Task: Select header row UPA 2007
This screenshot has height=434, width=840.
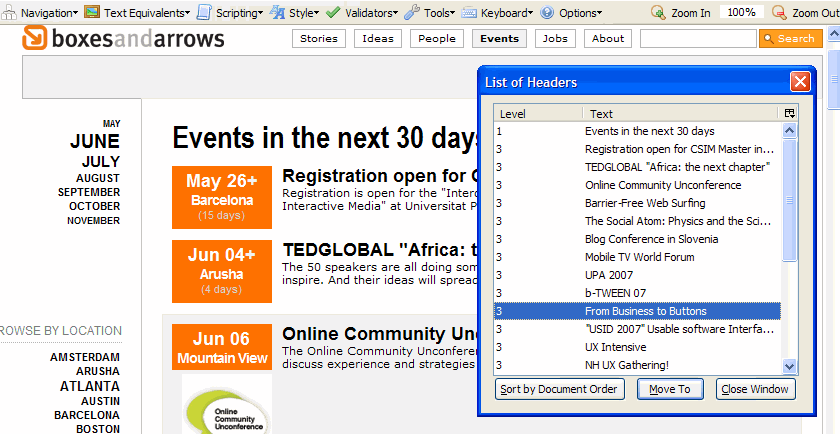Action: [x=637, y=275]
